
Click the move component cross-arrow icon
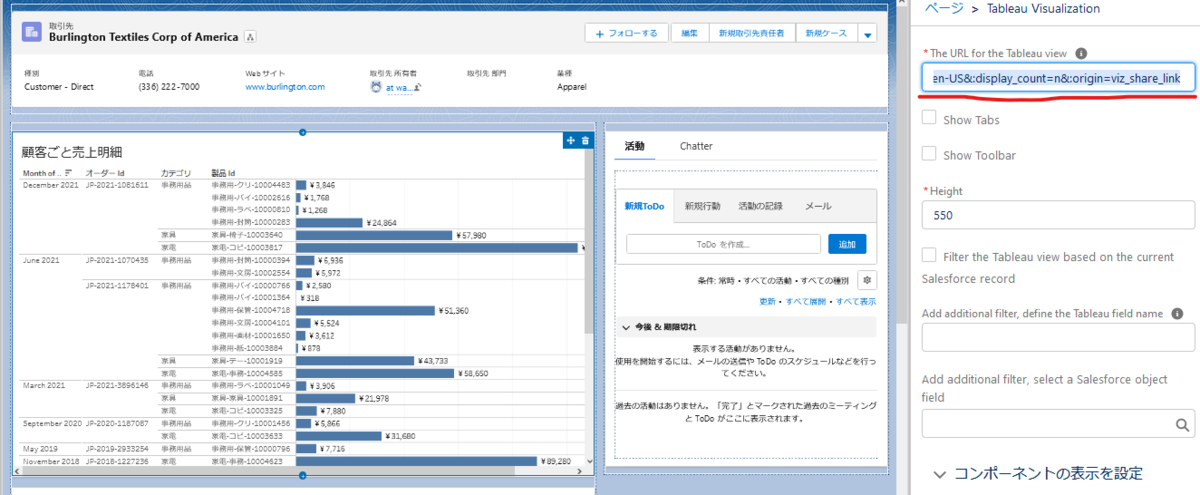[570, 141]
